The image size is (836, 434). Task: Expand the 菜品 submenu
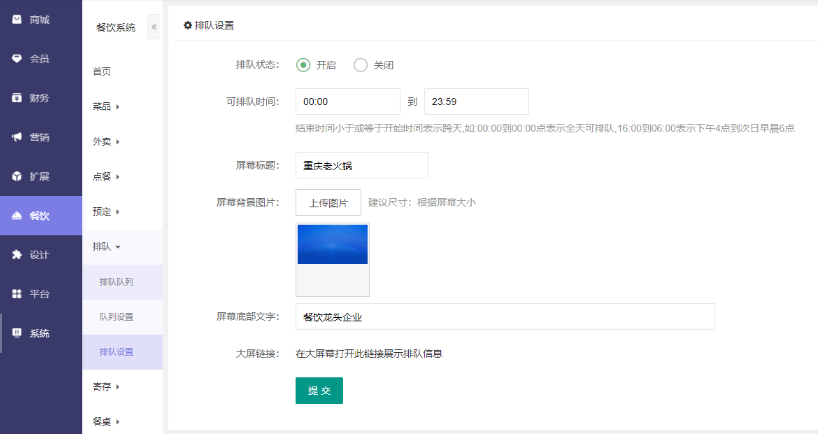(x=106, y=106)
